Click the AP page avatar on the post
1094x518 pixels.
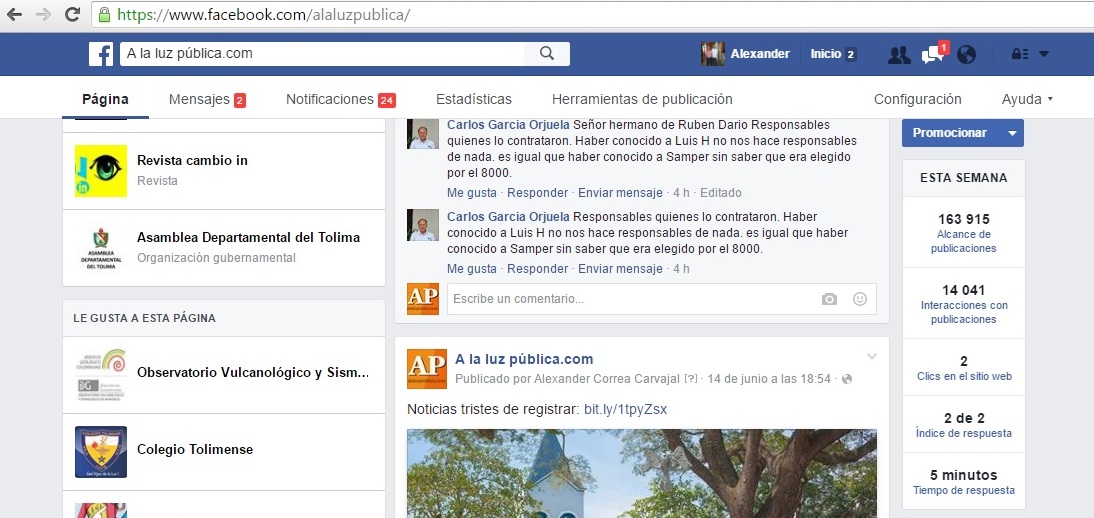pyautogui.click(x=427, y=369)
